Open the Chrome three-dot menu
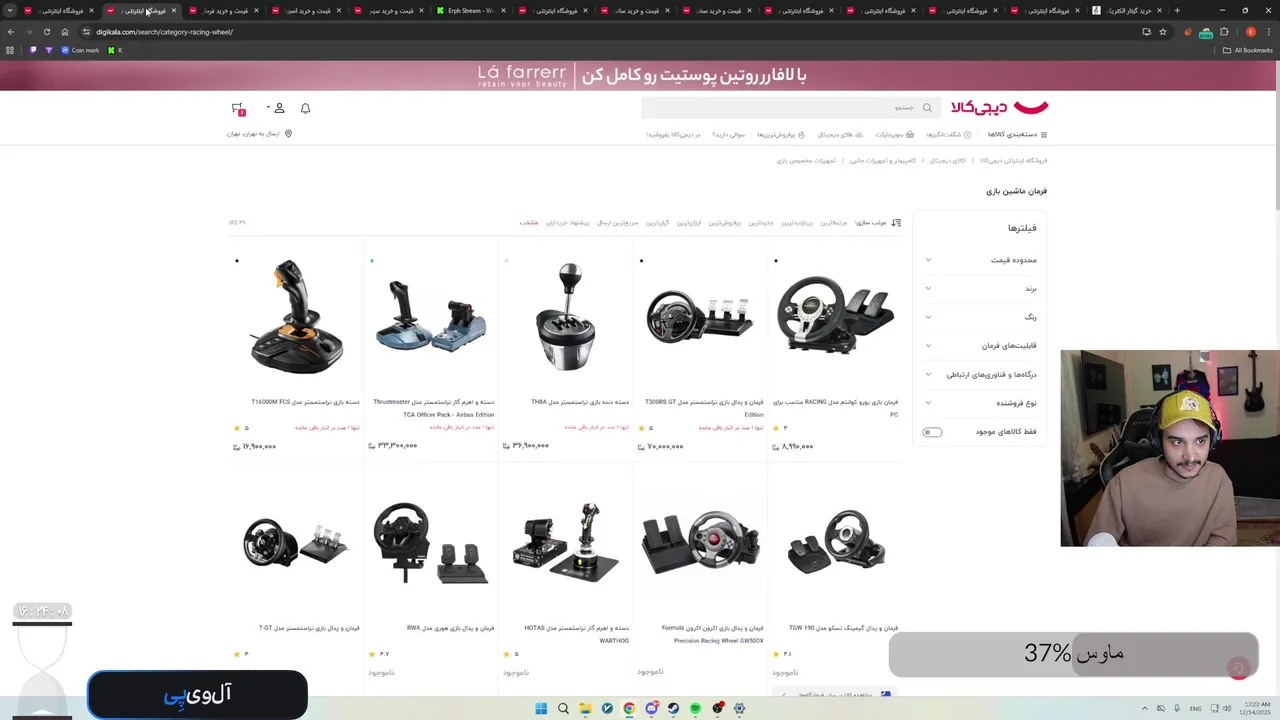 pos(1268,31)
